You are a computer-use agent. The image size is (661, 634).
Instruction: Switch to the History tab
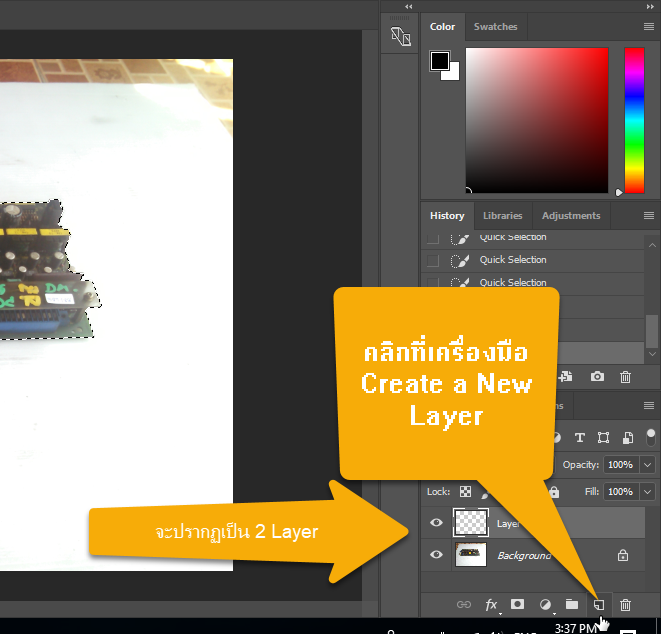click(447, 215)
